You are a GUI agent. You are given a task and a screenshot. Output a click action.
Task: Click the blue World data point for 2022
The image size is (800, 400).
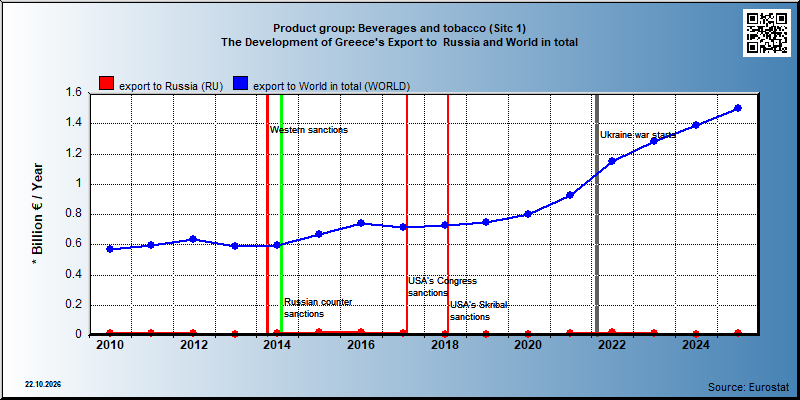pyautogui.click(x=612, y=161)
